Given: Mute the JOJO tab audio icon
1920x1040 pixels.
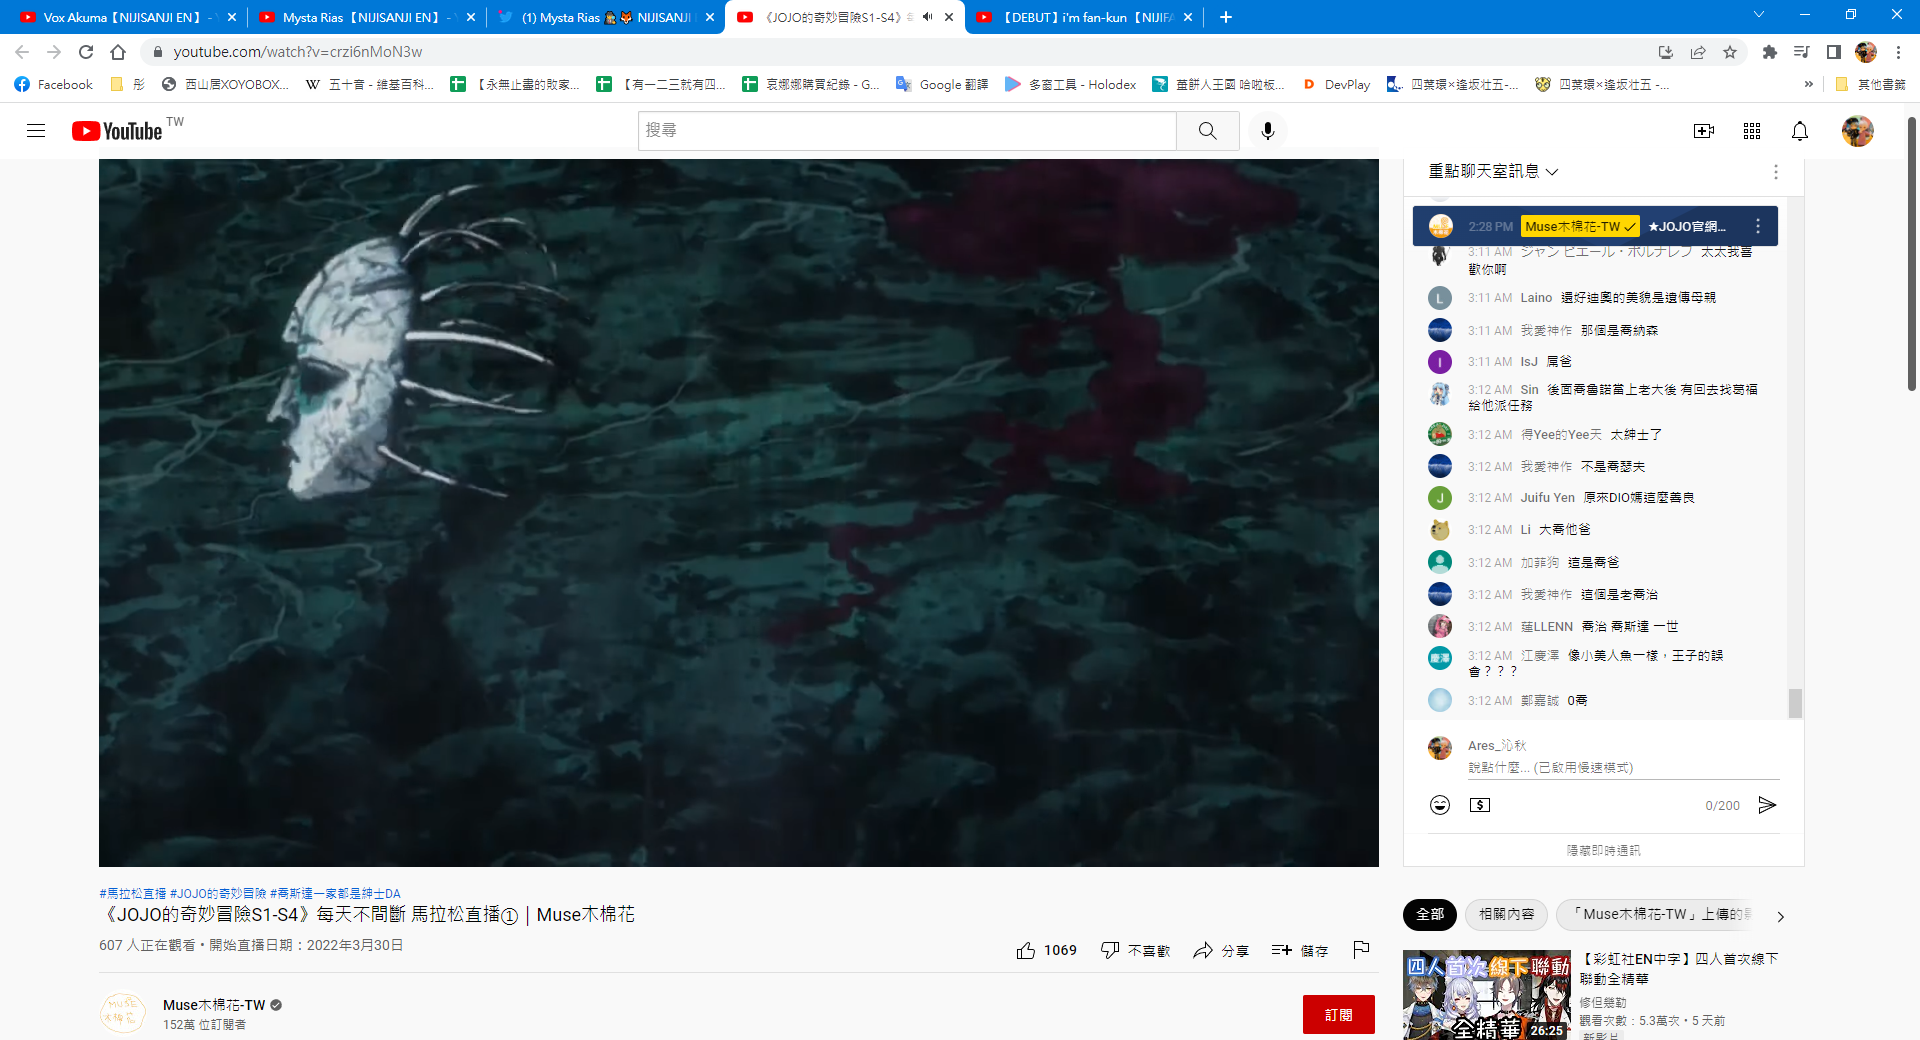Looking at the screenshot, I should 927,17.
